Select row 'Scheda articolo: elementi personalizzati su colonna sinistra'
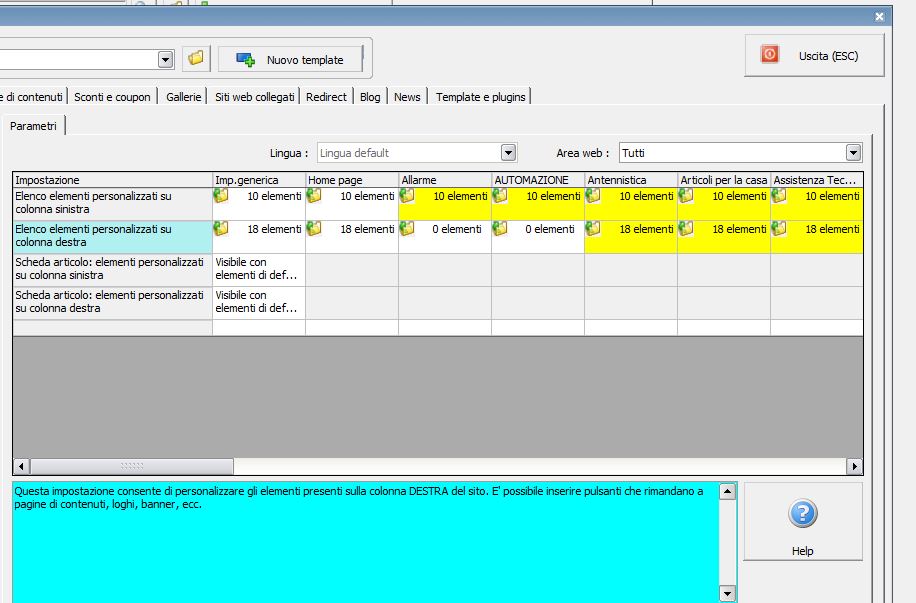The height and width of the screenshot is (603, 916). (x=113, y=269)
